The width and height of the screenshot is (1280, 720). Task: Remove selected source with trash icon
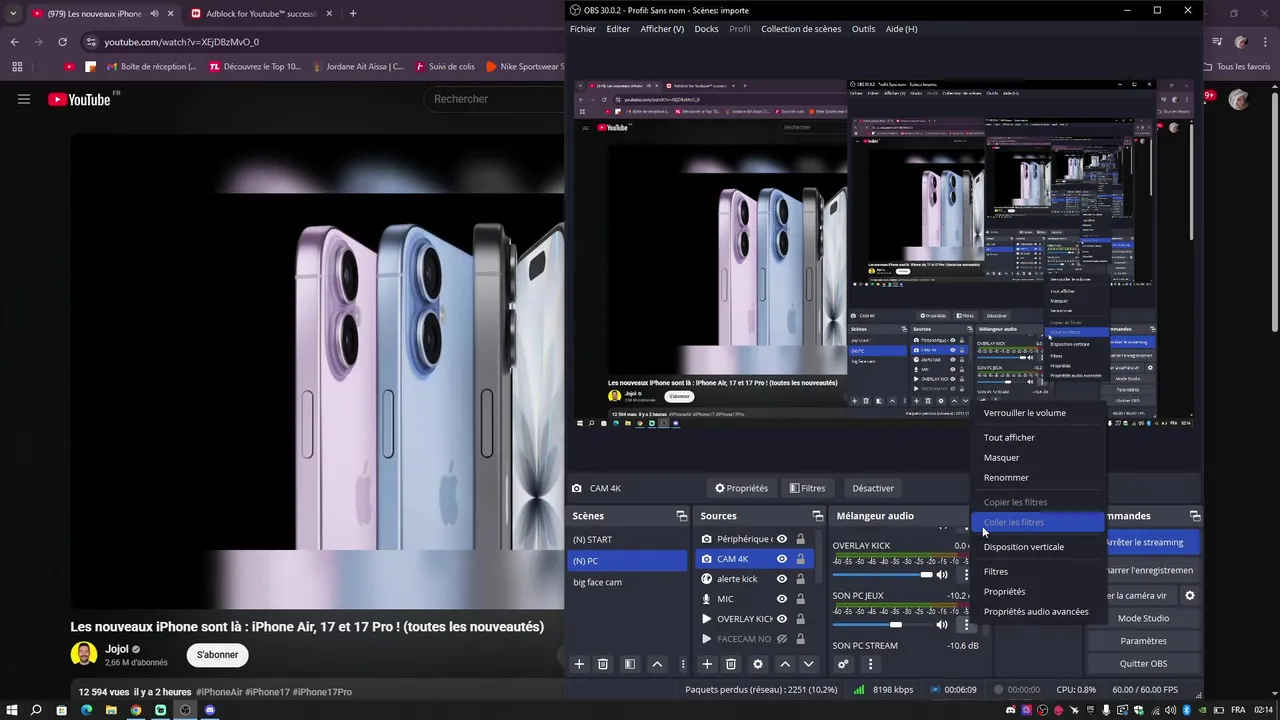pos(731,664)
